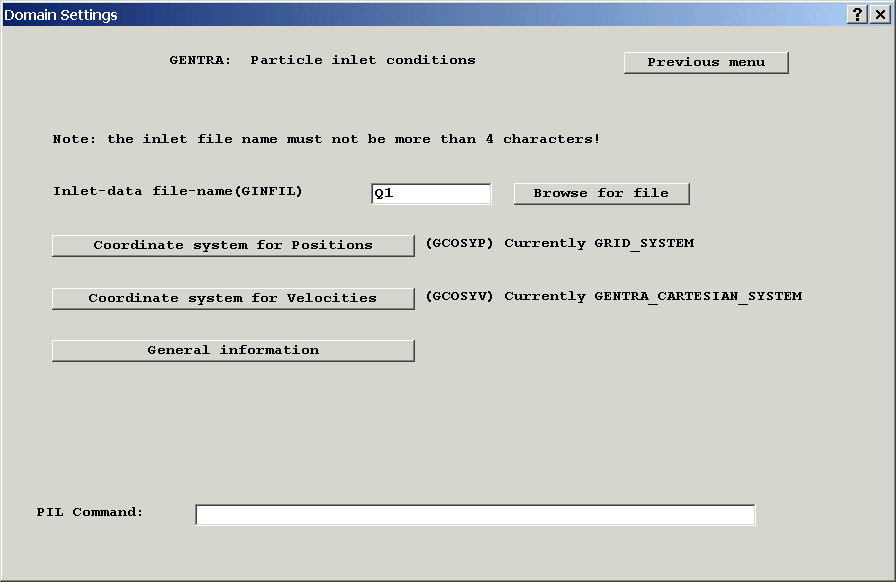Click the 4-character file name note
Image resolution: width=896 pixels, height=582 pixels.
326,139
